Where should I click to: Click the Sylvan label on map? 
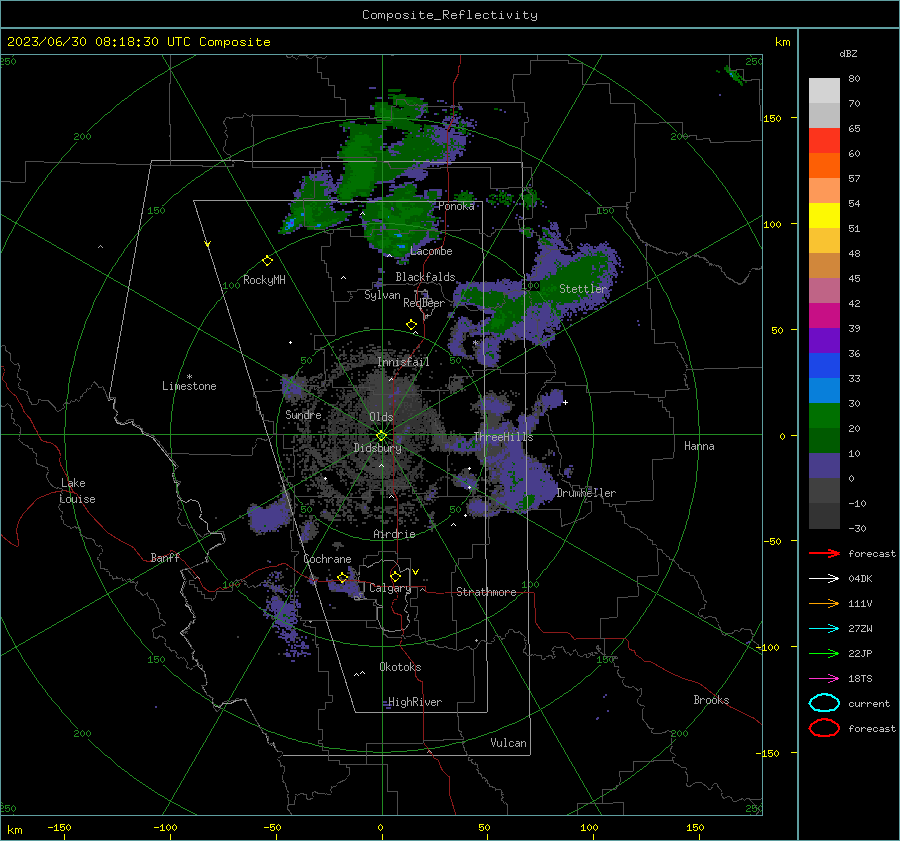click(x=382, y=295)
